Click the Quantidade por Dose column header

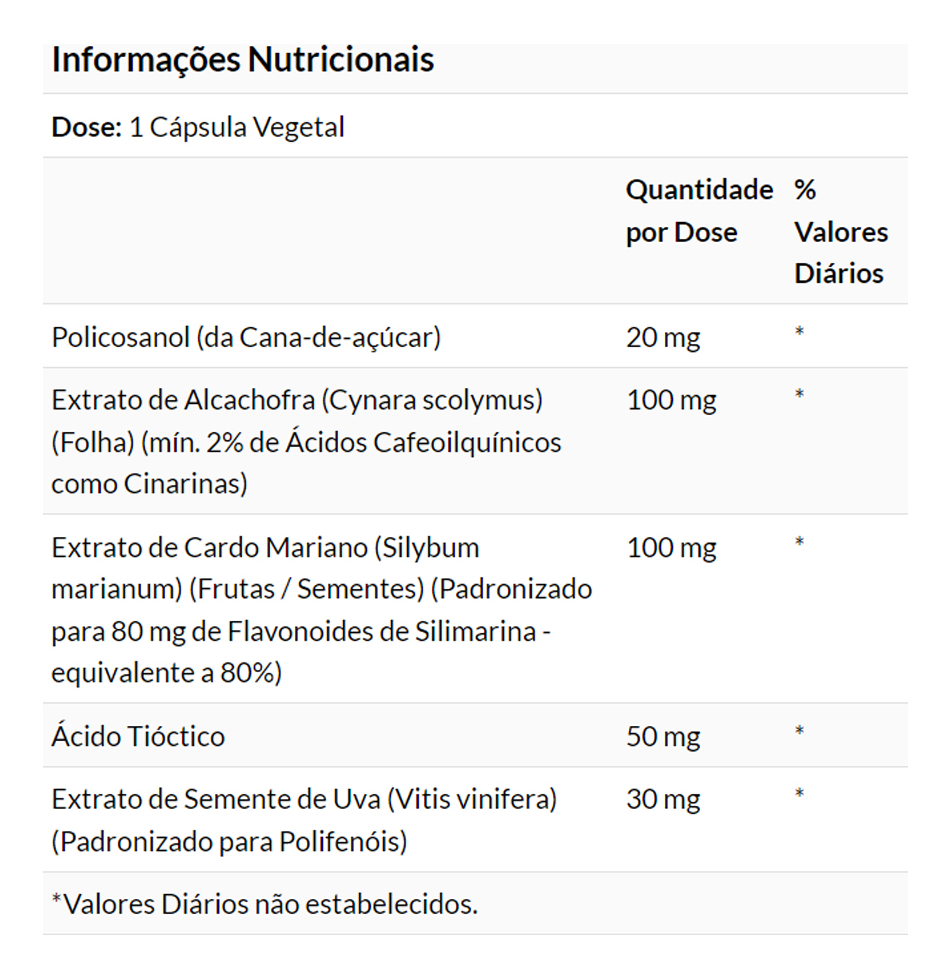[x=699, y=211]
